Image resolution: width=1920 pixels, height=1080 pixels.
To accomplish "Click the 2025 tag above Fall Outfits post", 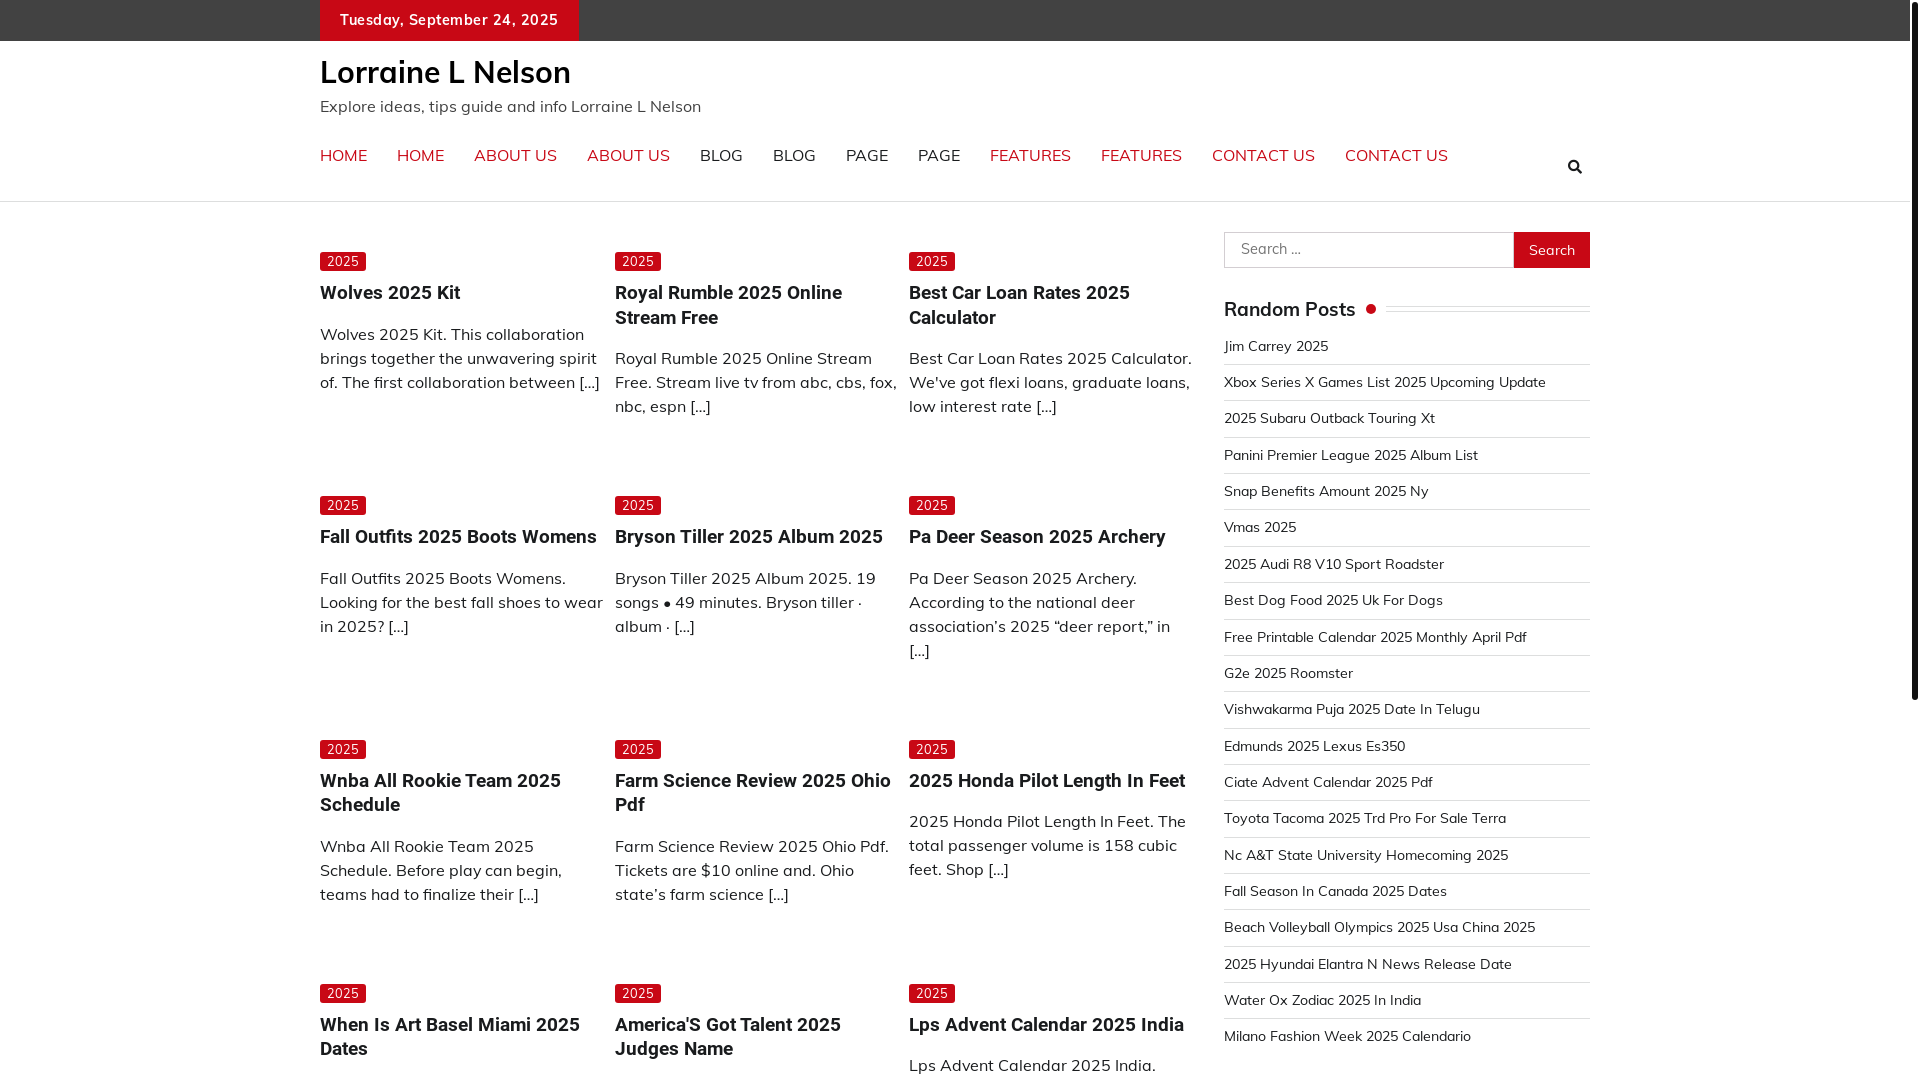I will click(343, 506).
